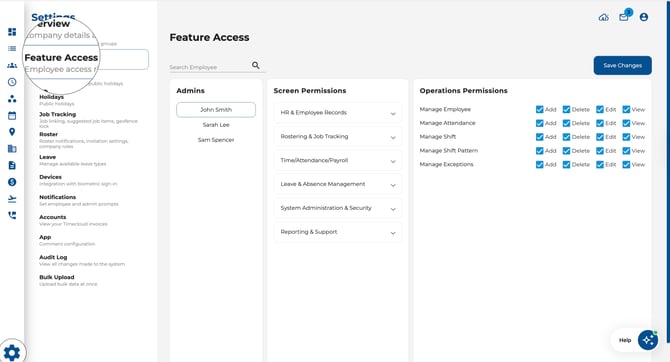
Task: Select admin John Smith
Action: point(216,110)
